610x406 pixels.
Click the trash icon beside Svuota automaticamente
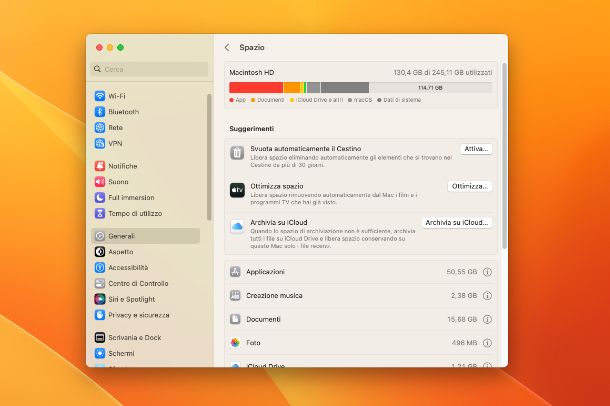tap(237, 153)
